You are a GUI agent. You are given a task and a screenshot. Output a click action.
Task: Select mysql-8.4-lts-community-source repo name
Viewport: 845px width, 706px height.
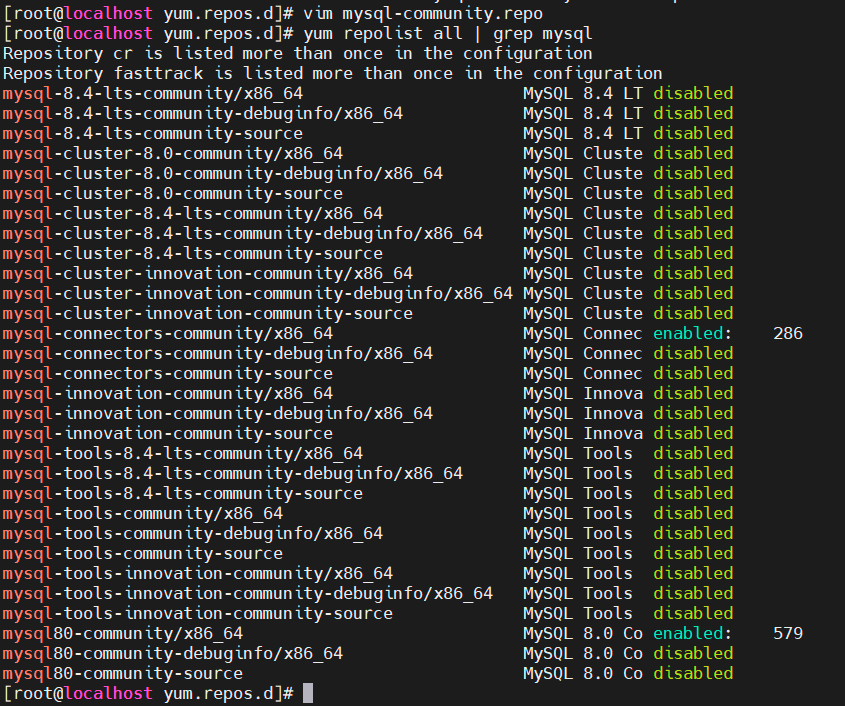tap(153, 133)
